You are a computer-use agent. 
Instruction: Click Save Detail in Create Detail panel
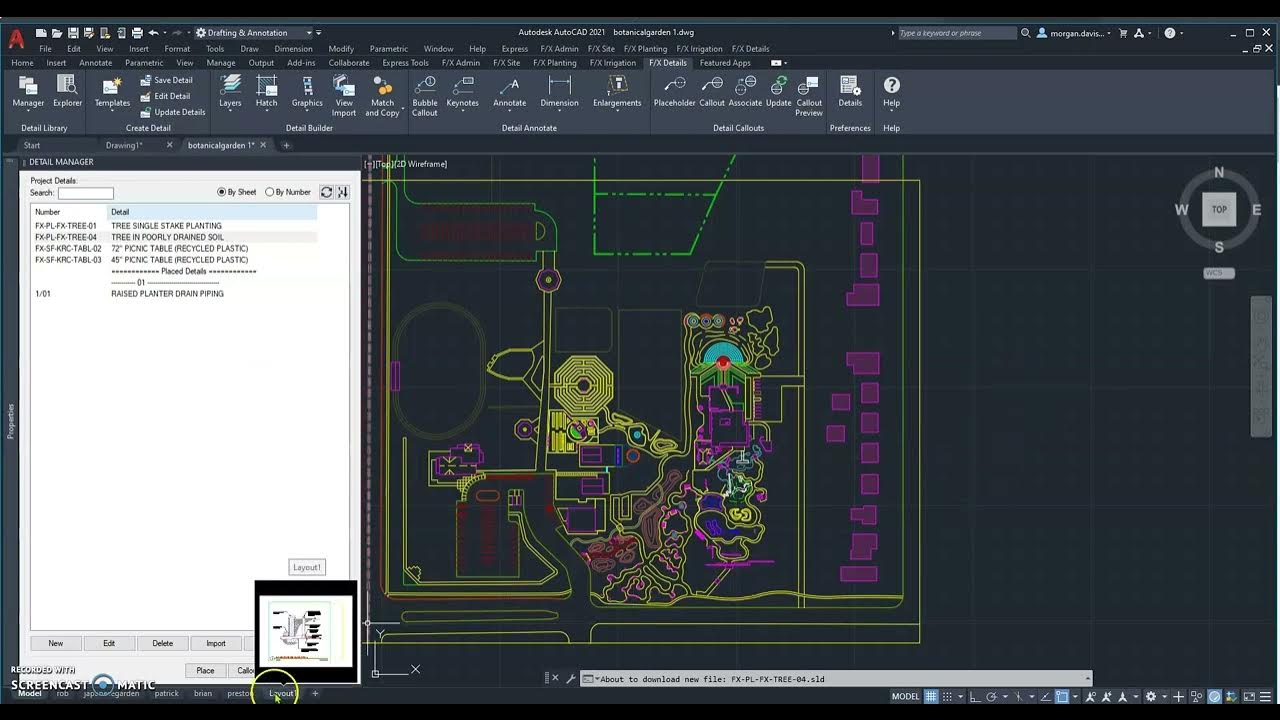(165, 80)
